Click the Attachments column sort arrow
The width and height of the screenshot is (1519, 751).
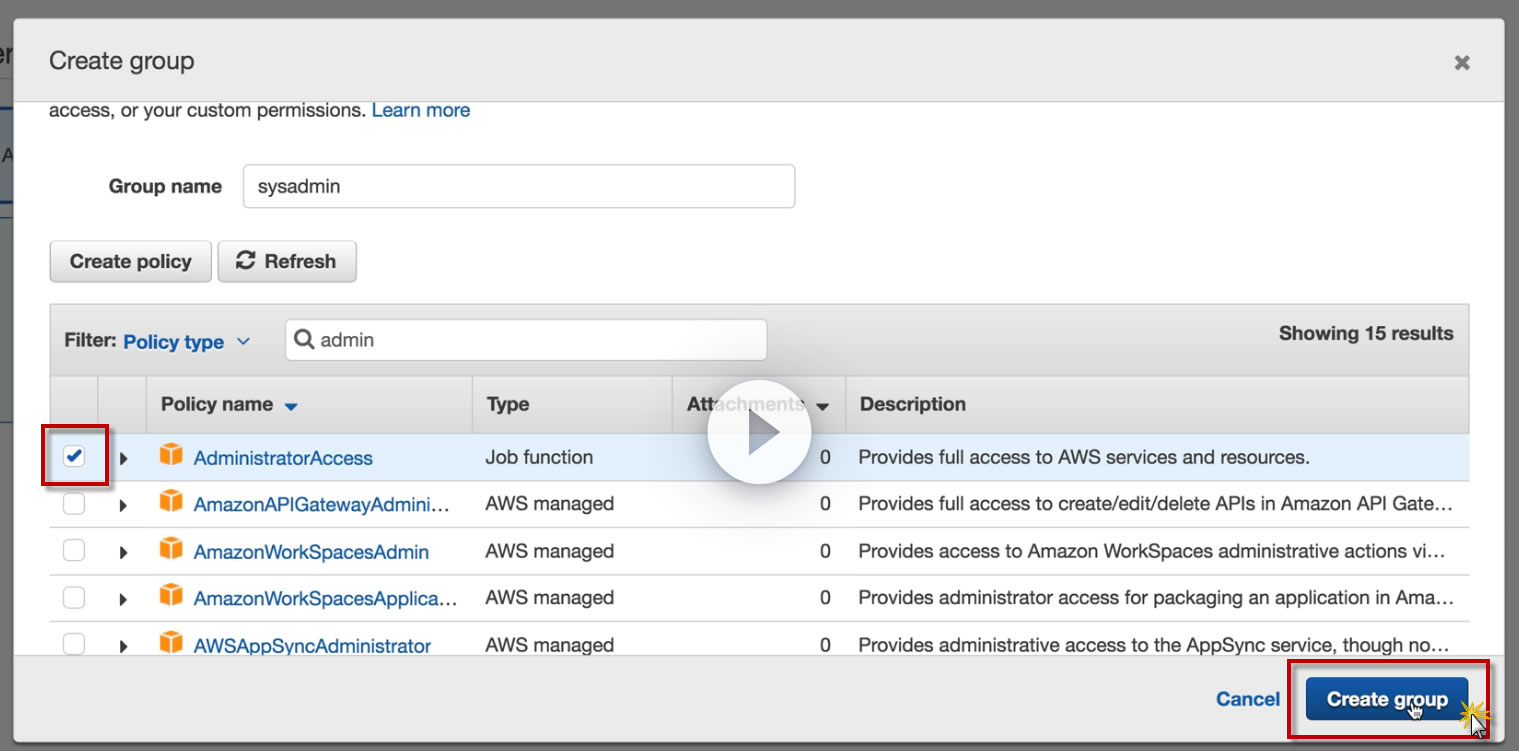(823, 406)
